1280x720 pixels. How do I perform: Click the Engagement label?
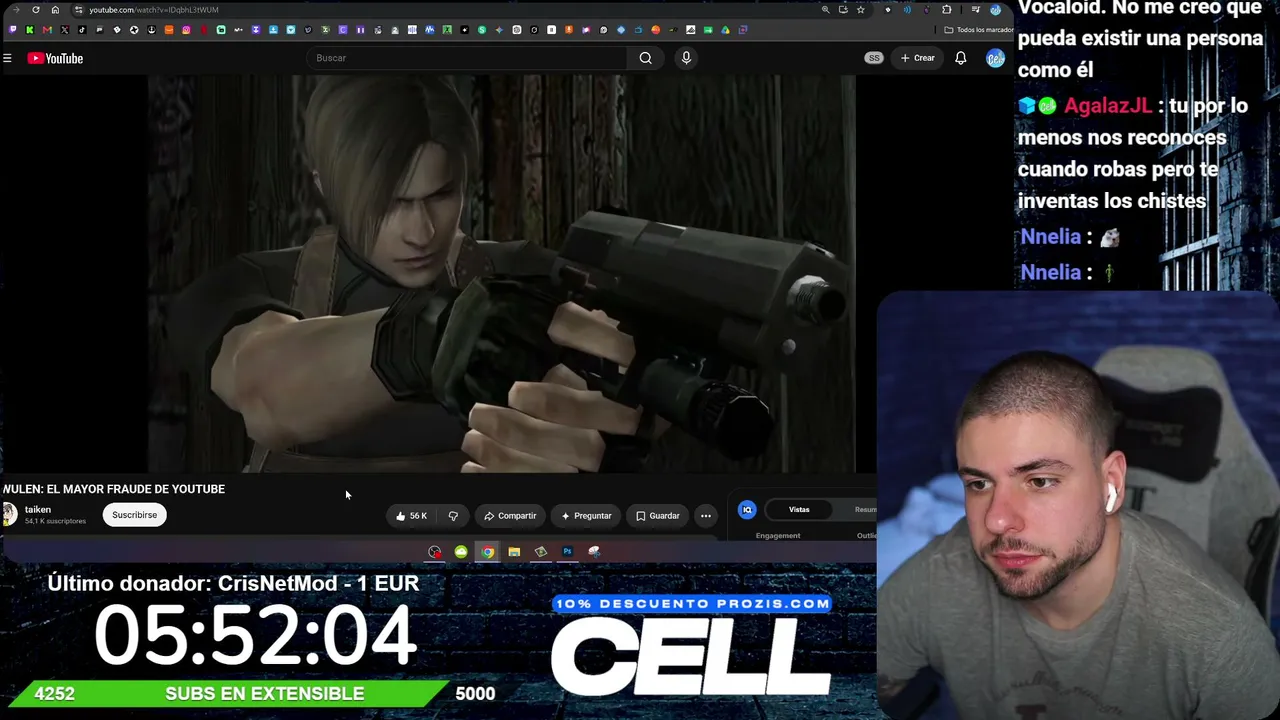pos(778,536)
